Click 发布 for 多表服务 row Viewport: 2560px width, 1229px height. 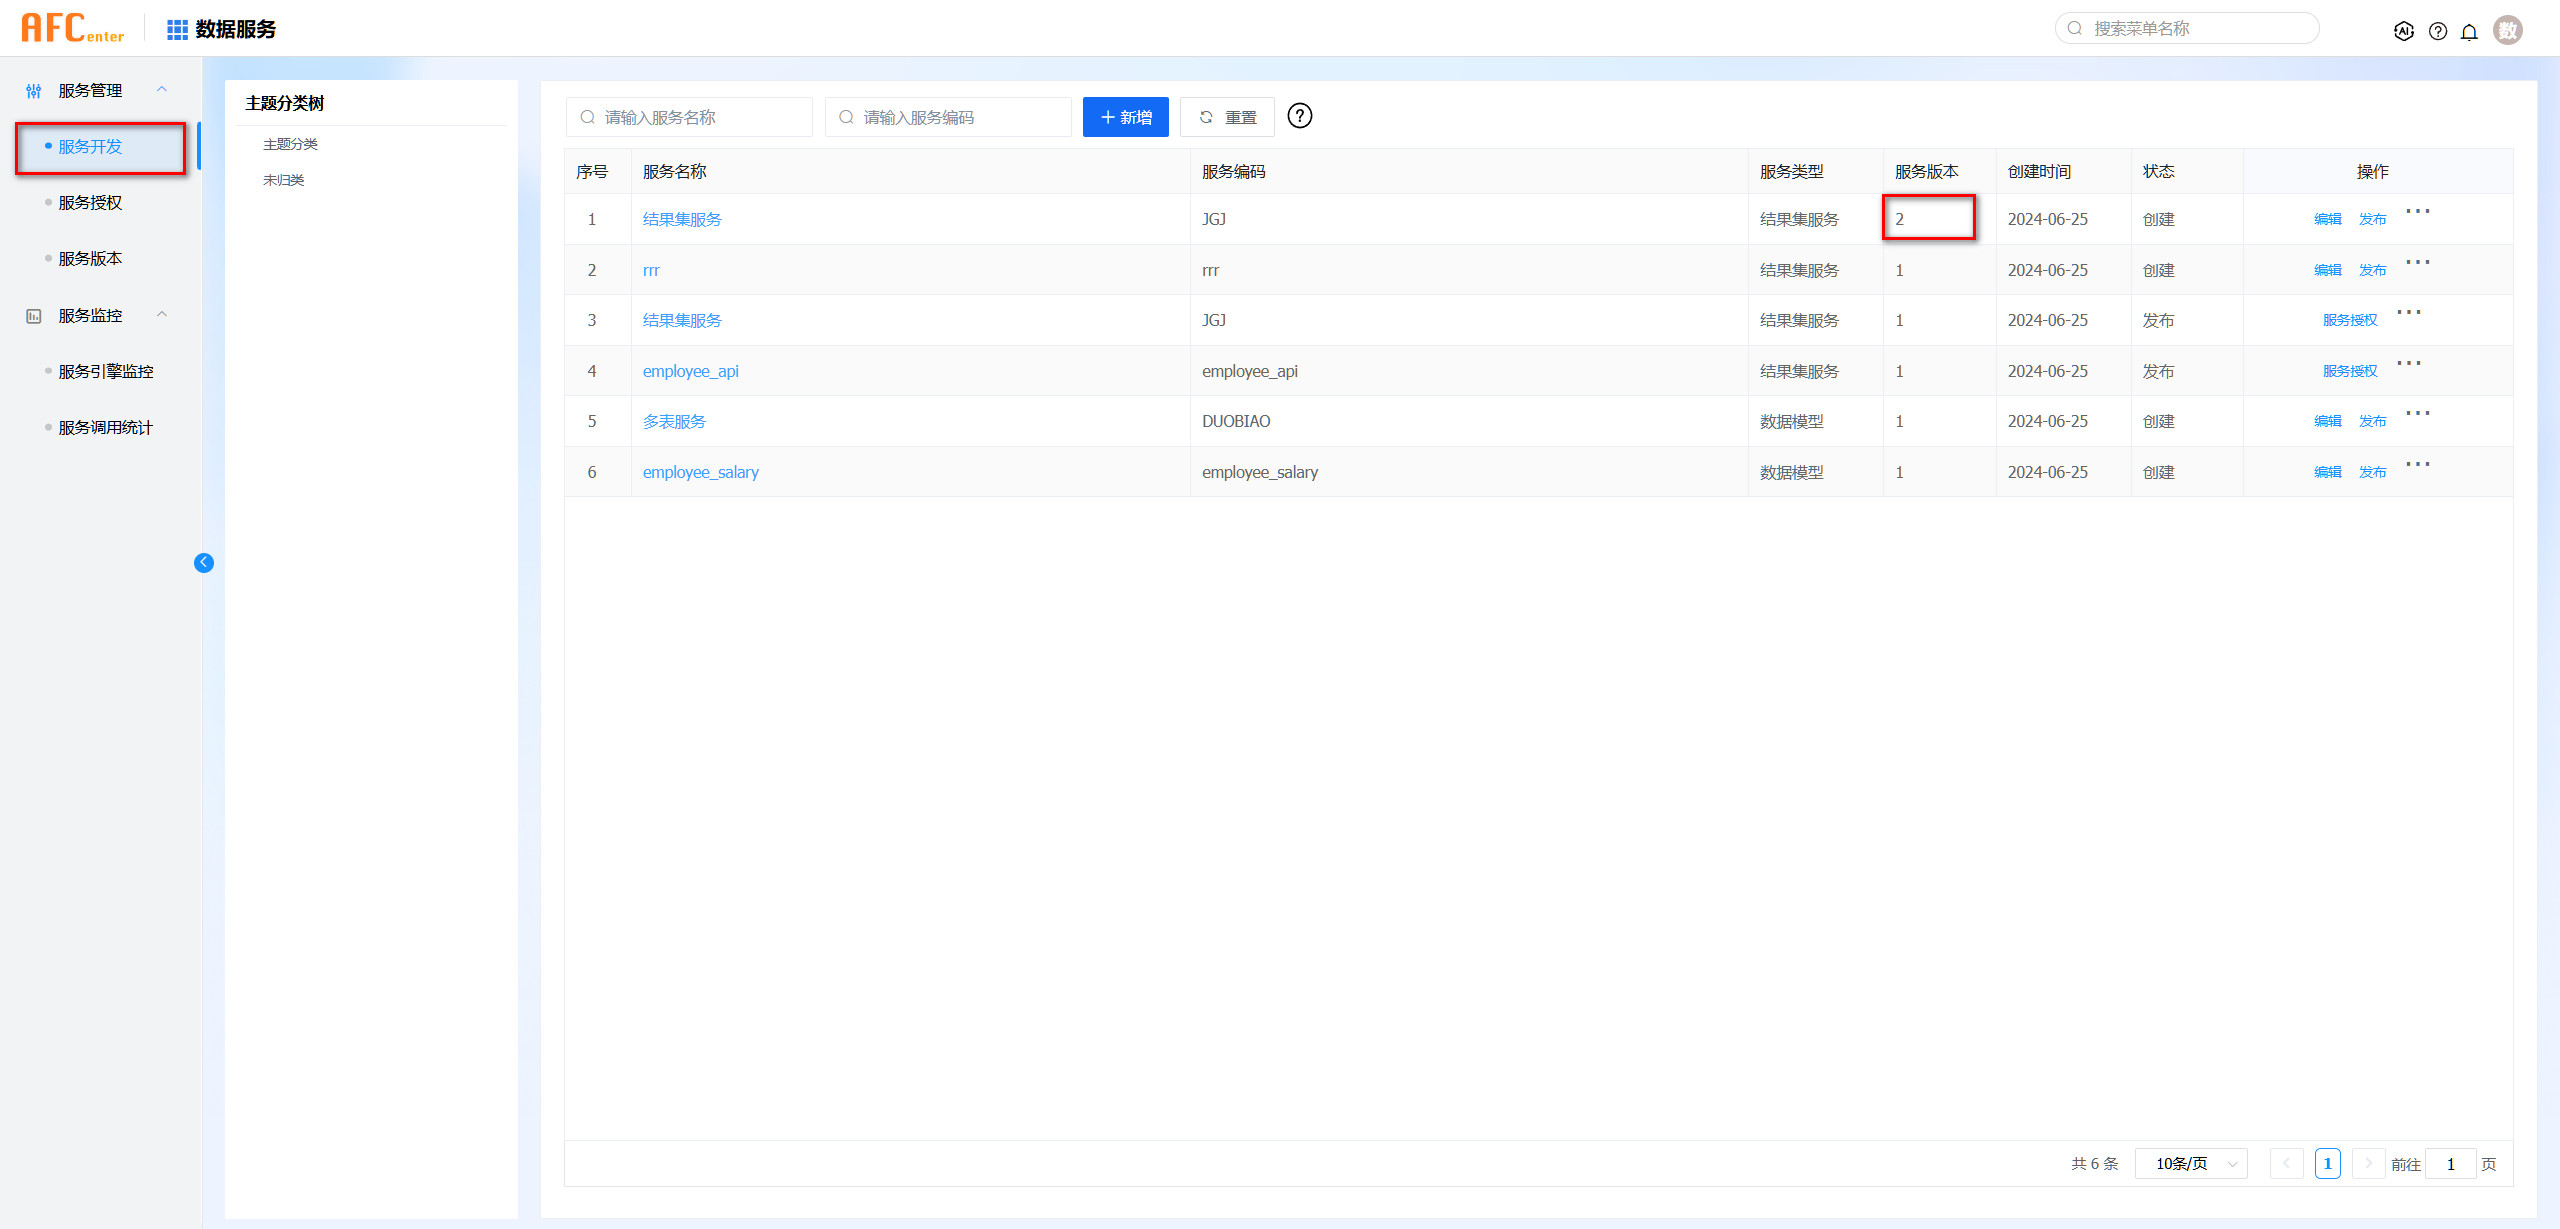click(x=2372, y=421)
